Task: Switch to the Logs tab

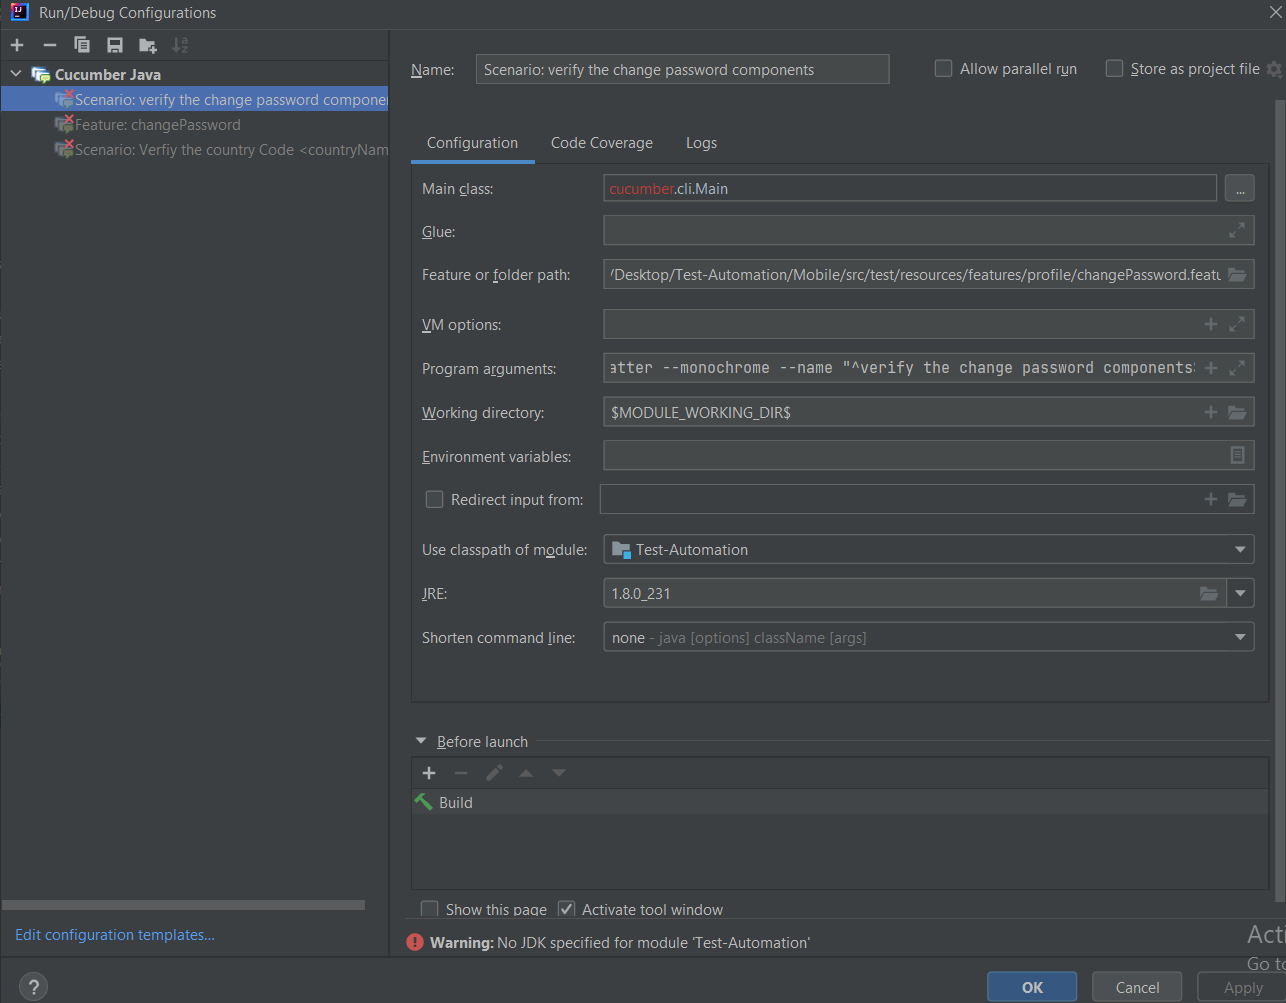Action: click(700, 143)
